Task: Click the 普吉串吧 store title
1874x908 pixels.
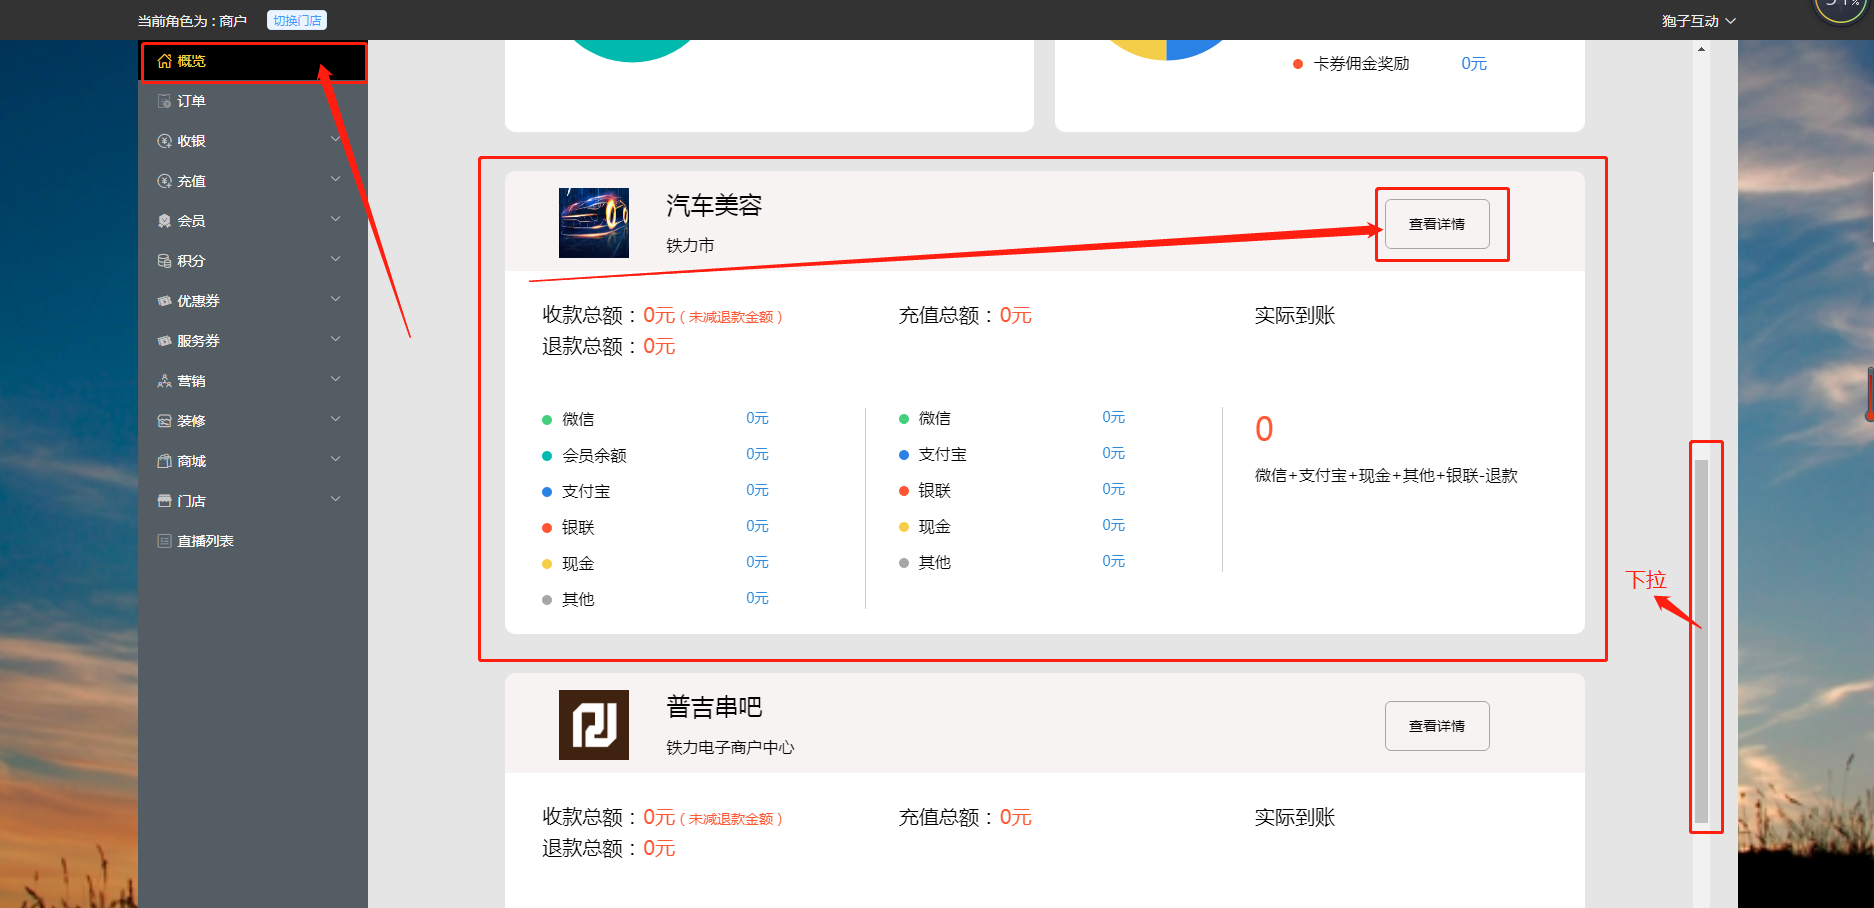Action: [714, 708]
